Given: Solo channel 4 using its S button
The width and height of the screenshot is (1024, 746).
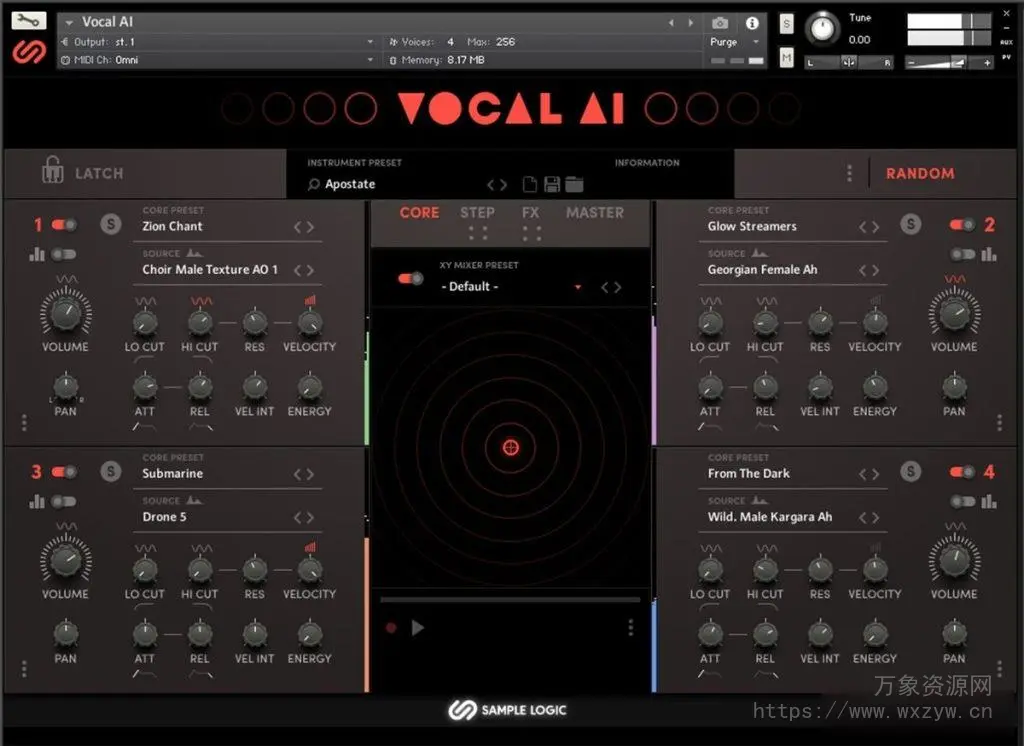Looking at the screenshot, I should [x=911, y=471].
